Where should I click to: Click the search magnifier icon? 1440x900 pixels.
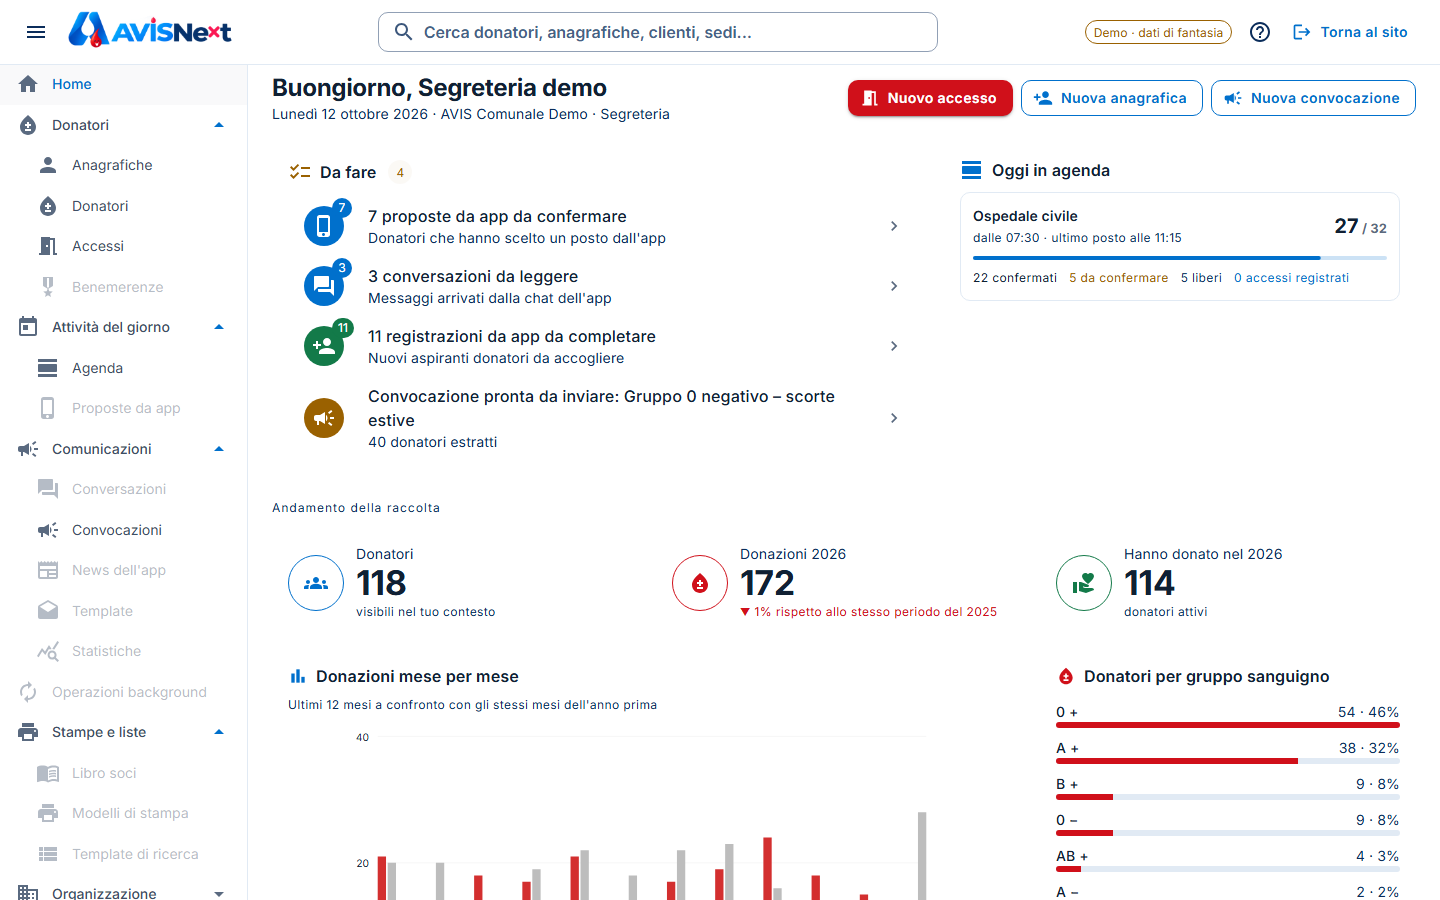[403, 32]
